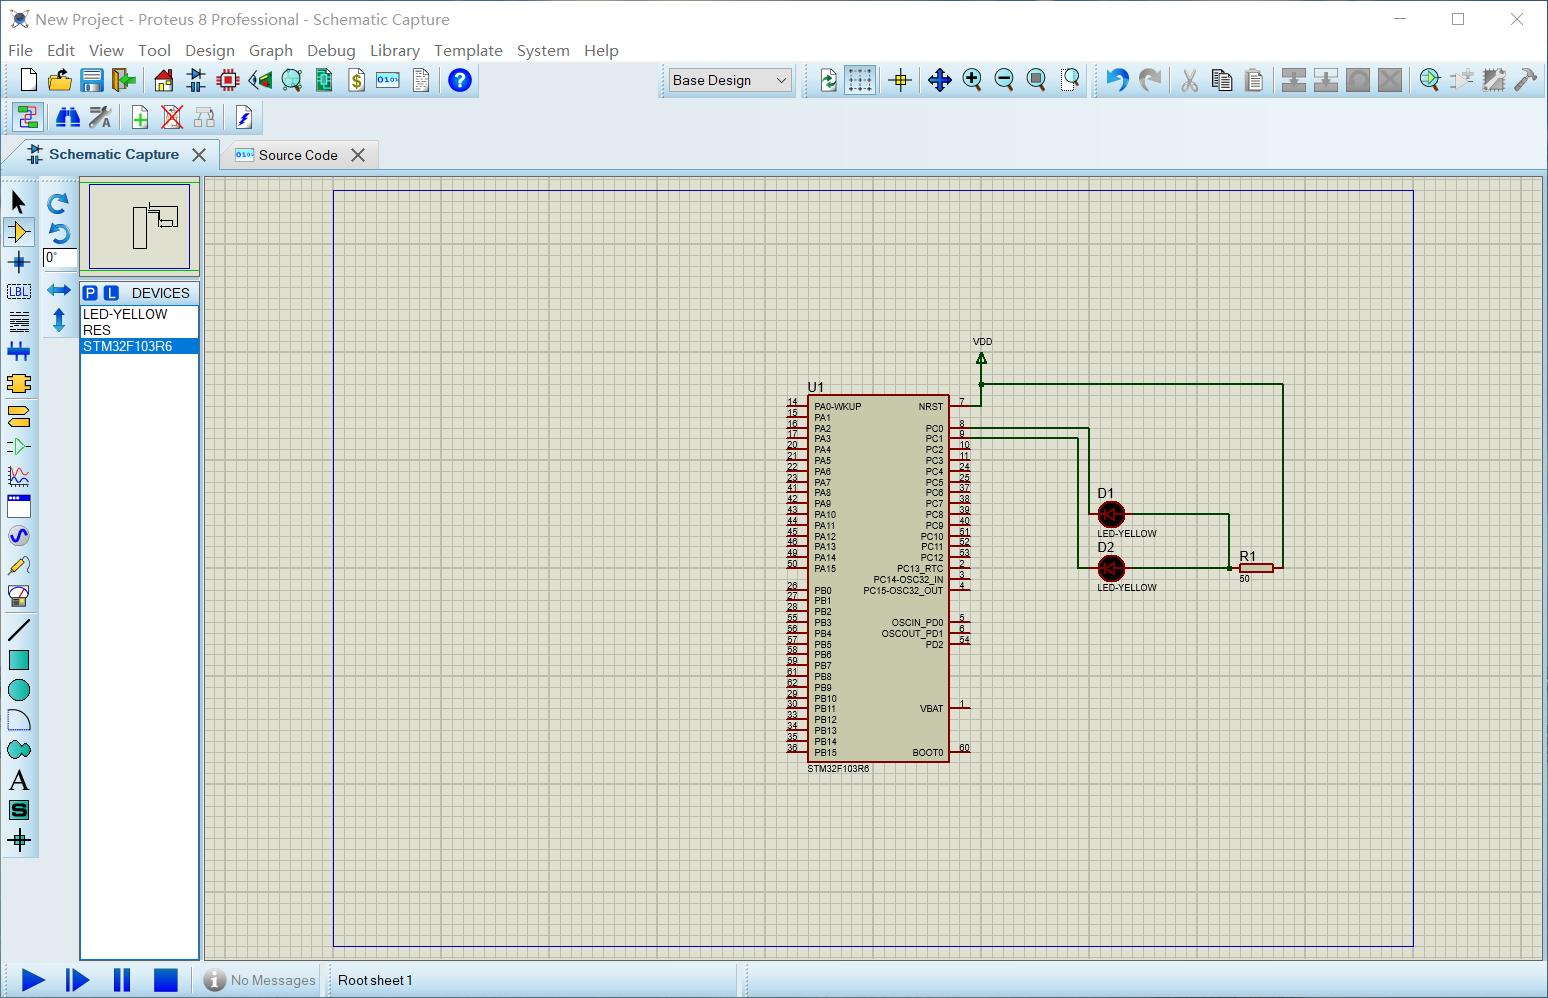Open PCB Layout chip icon
1548x998 pixels.
[x=228, y=80]
